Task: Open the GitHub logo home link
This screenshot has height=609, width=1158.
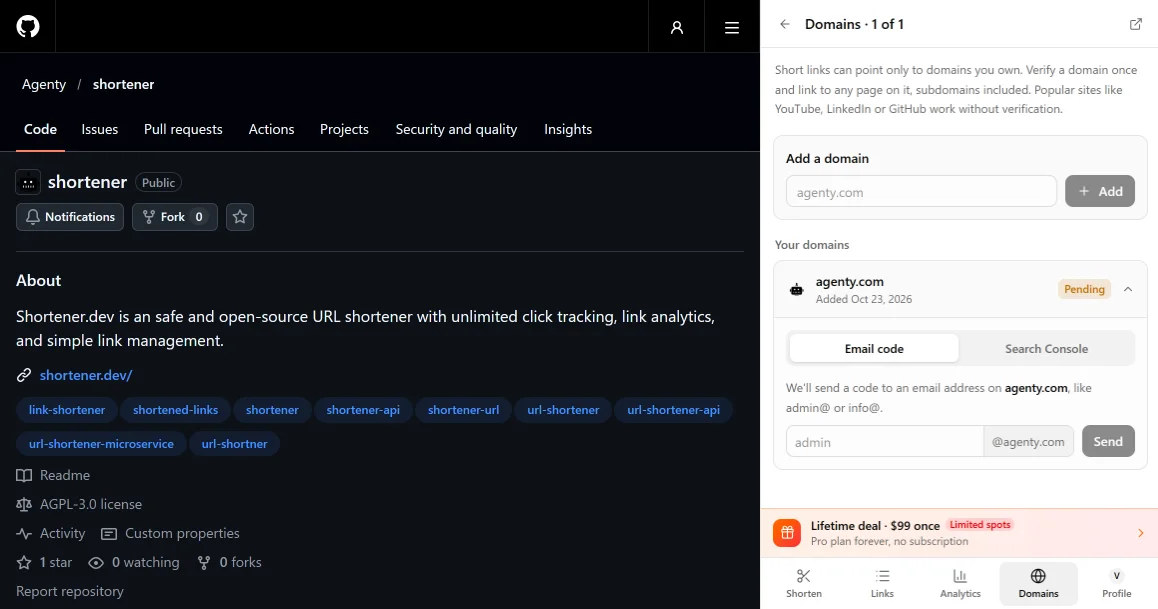Action: [28, 27]
